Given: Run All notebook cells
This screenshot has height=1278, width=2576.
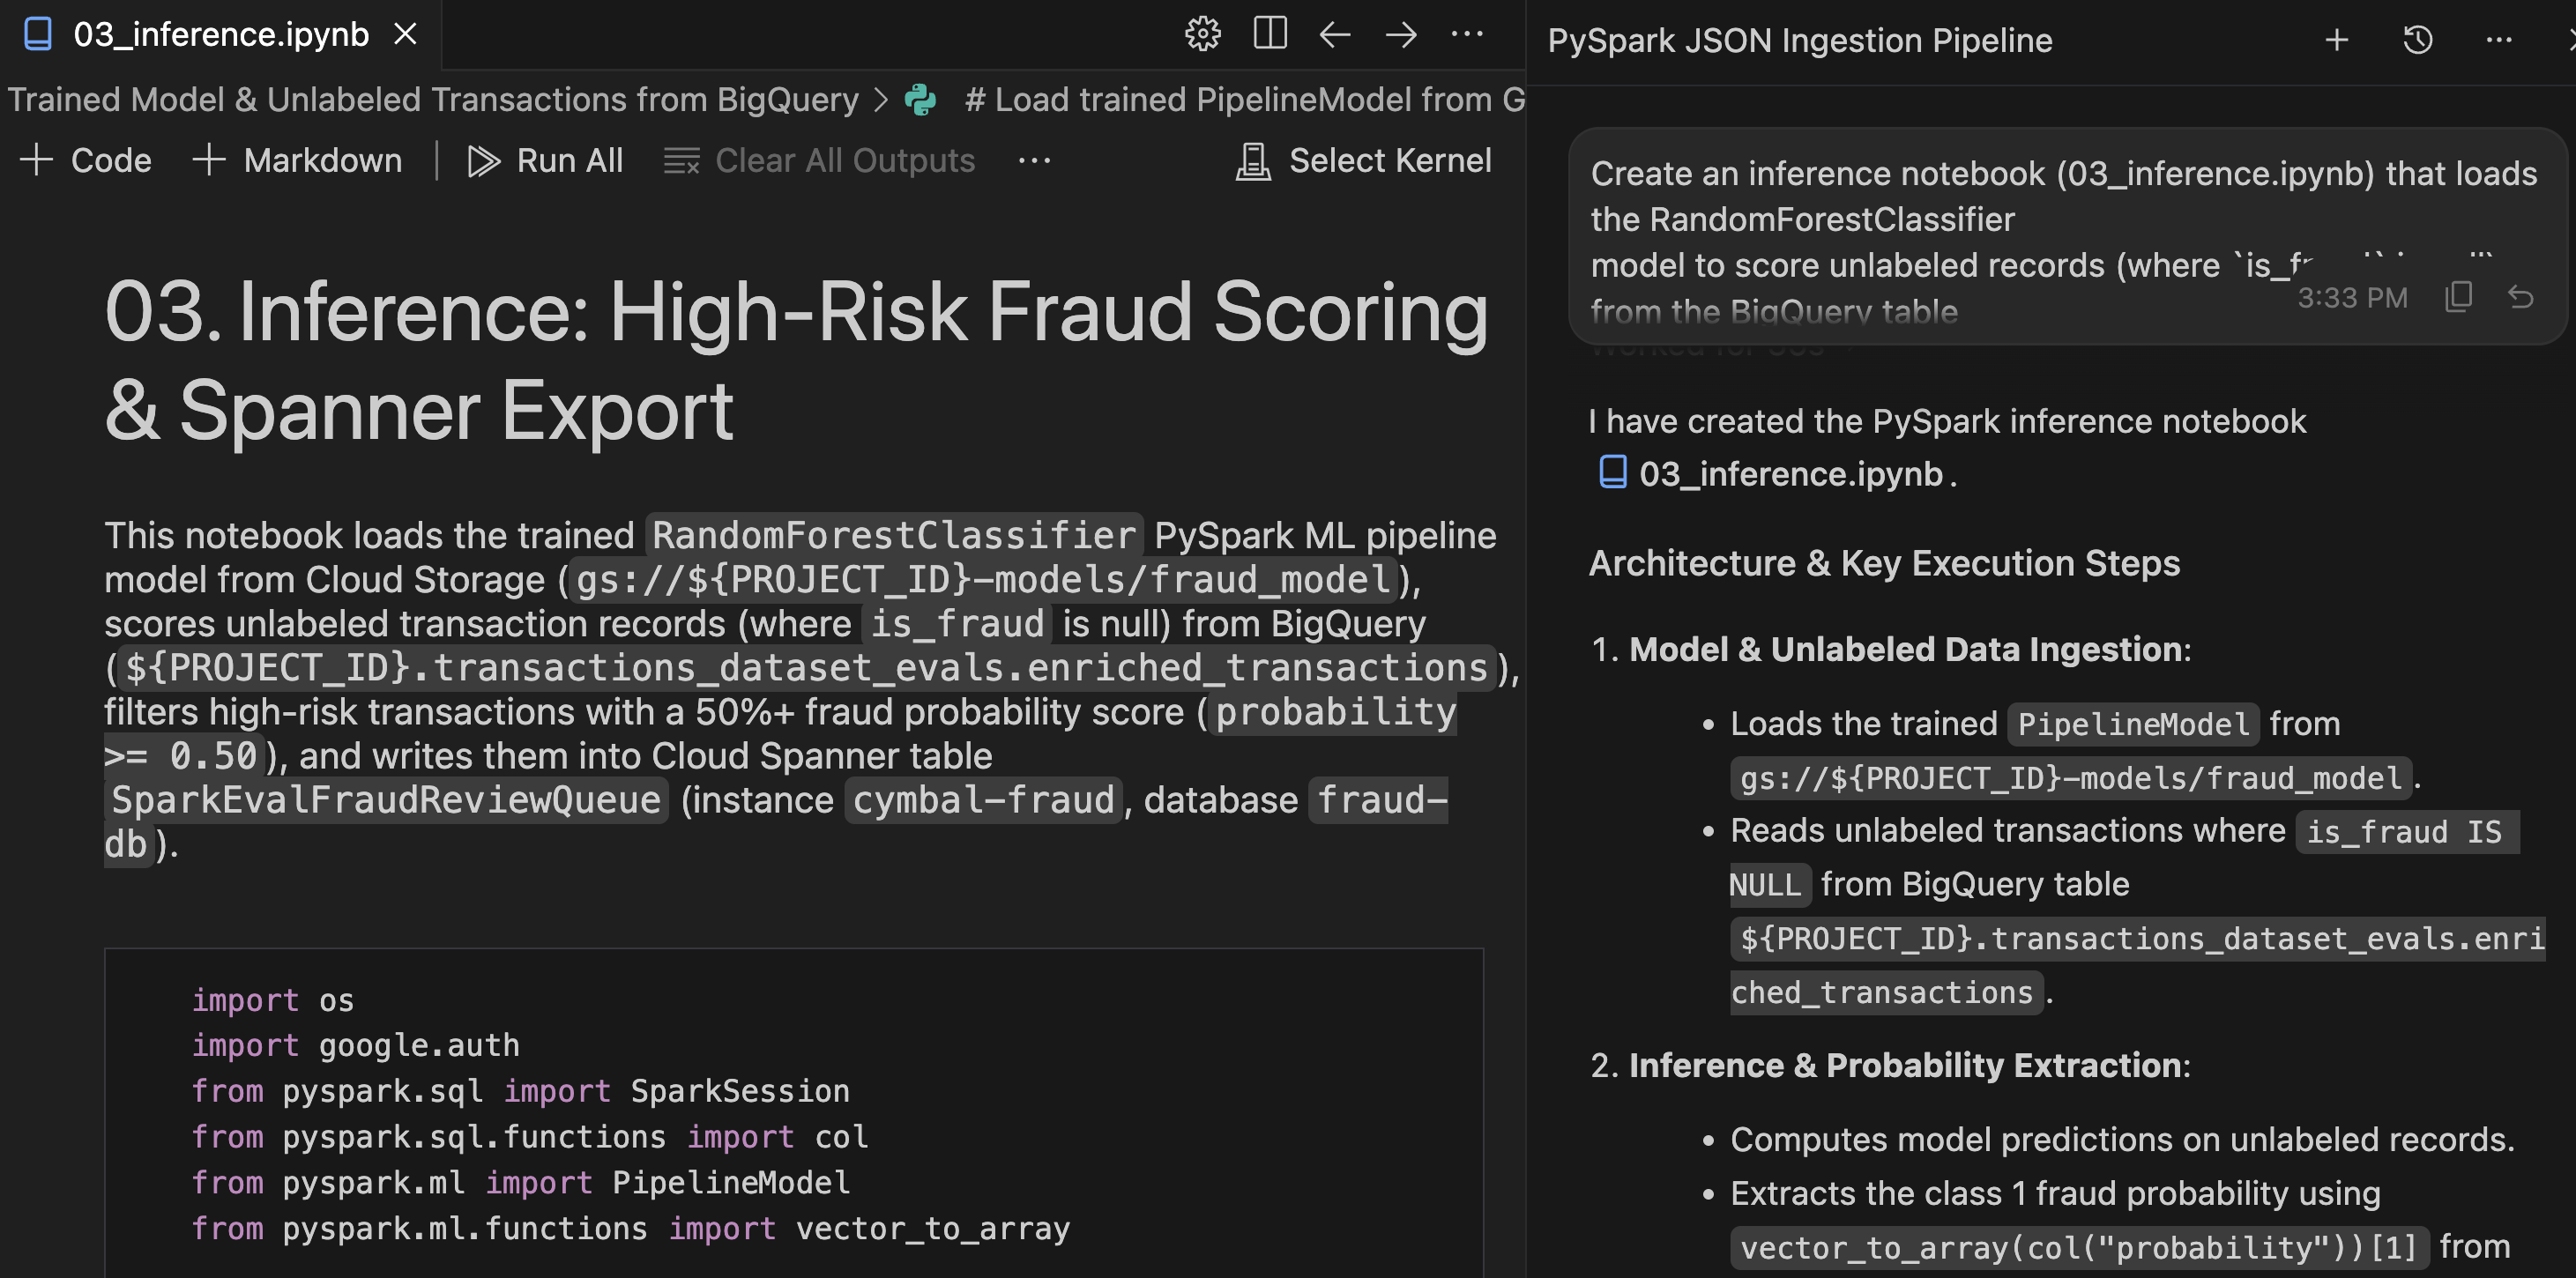Looking at the screenshot, I should pyautogui.click(x=545, y=160).
